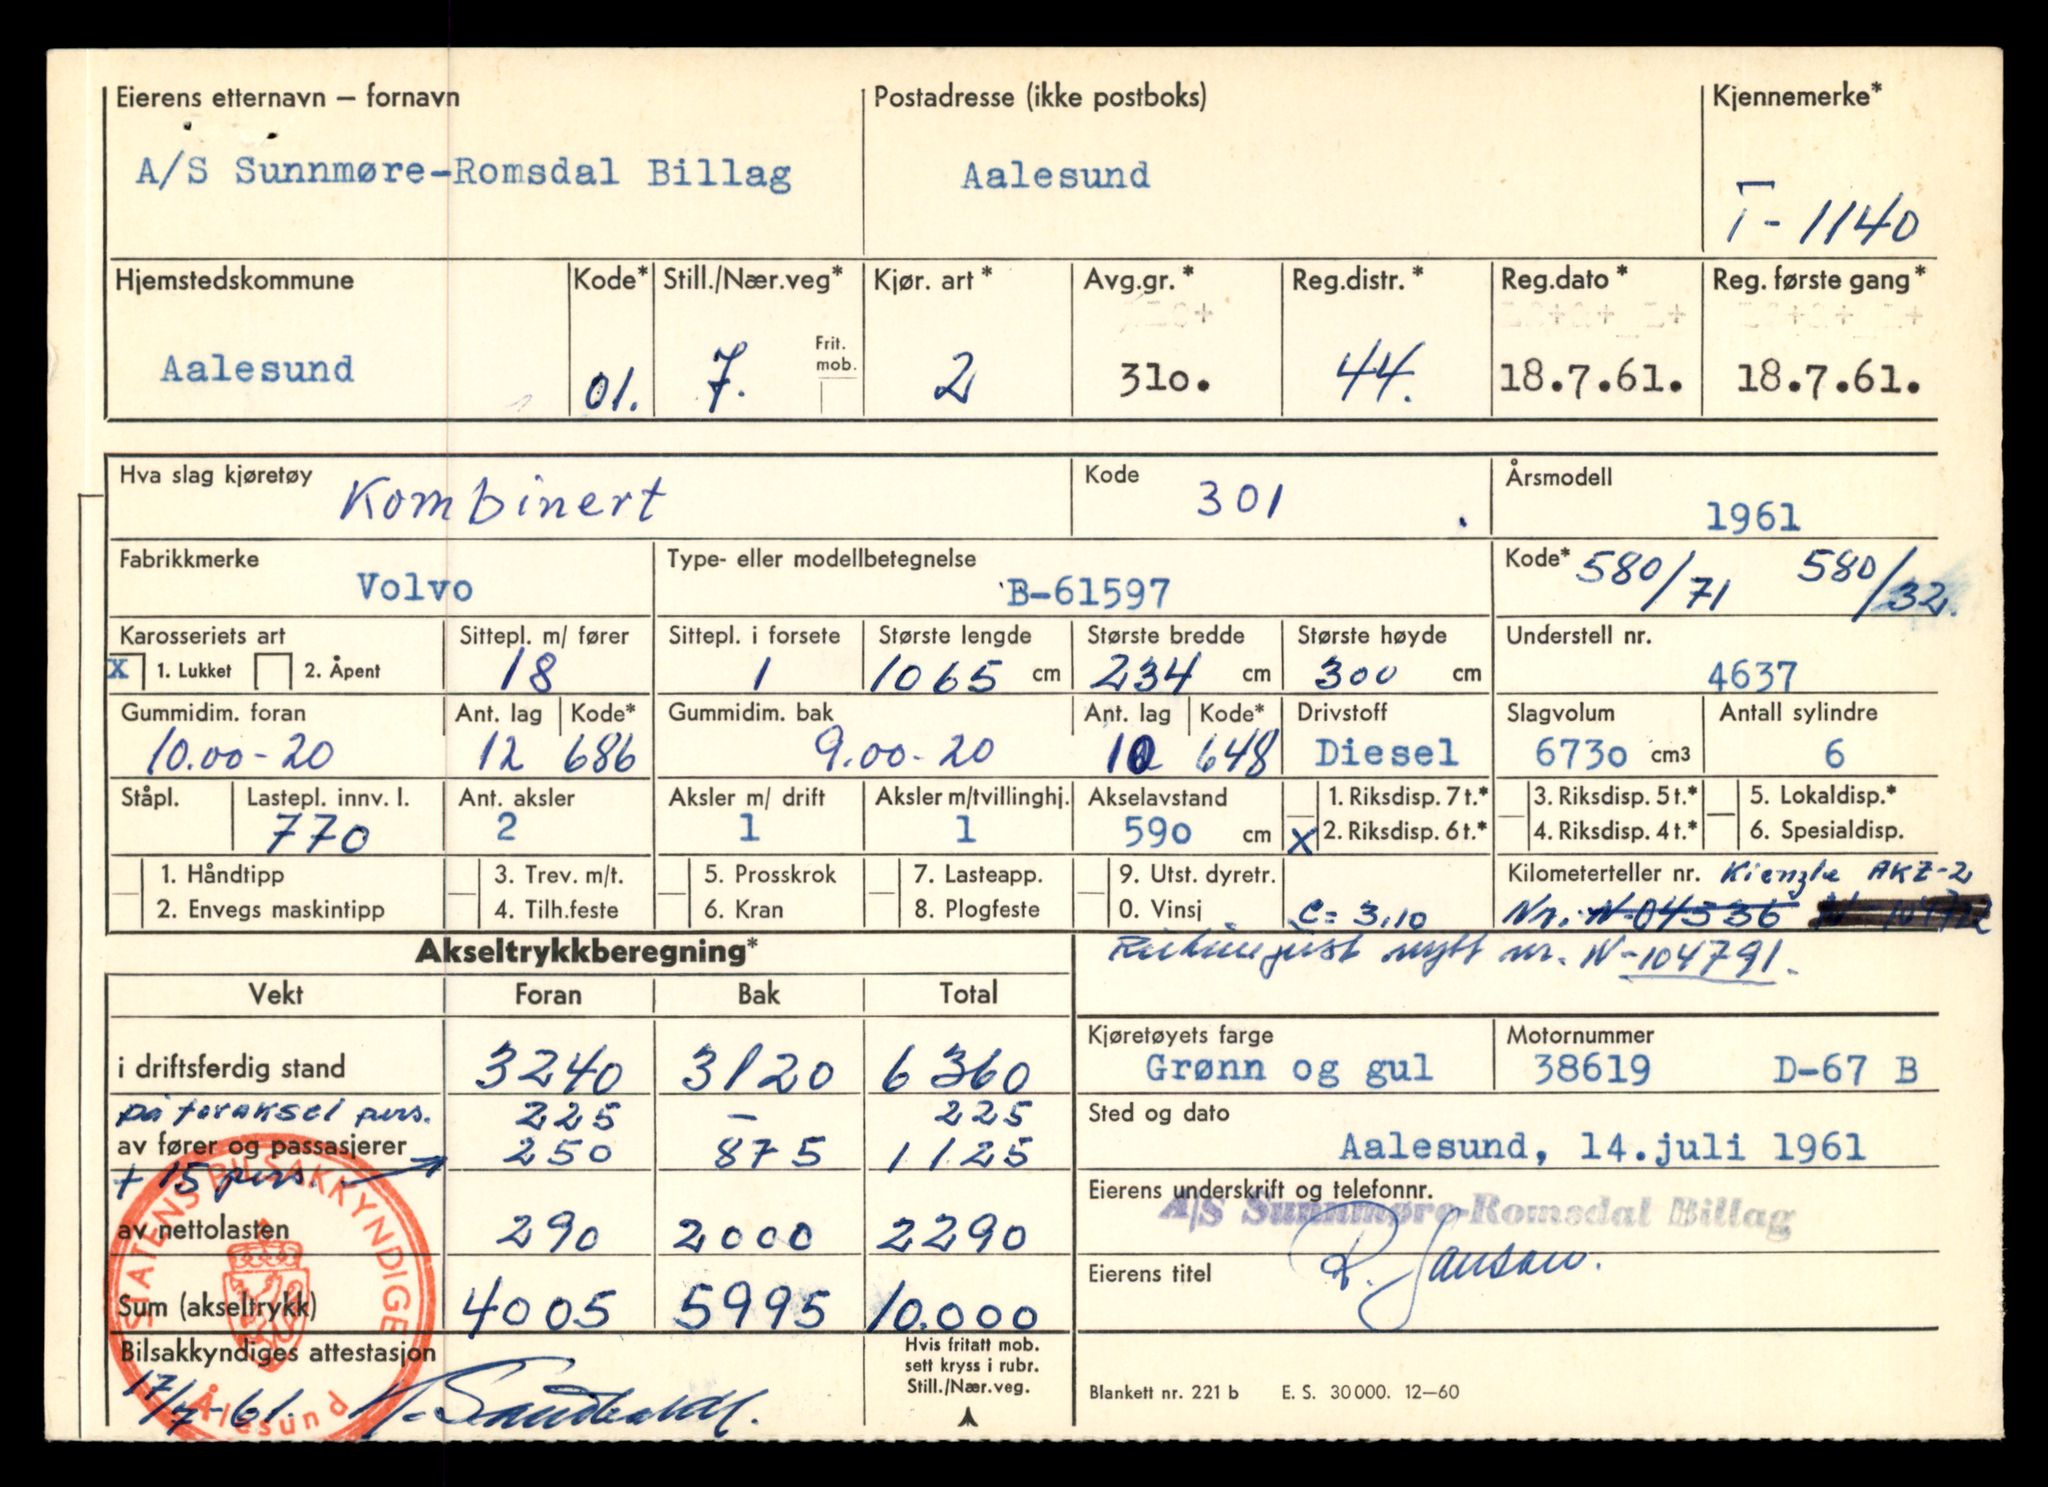The height and width of the screenshot is (1487, 2048).
Task: Click vehicle type 'Kombinert'
Action: (x=501, y=497)
